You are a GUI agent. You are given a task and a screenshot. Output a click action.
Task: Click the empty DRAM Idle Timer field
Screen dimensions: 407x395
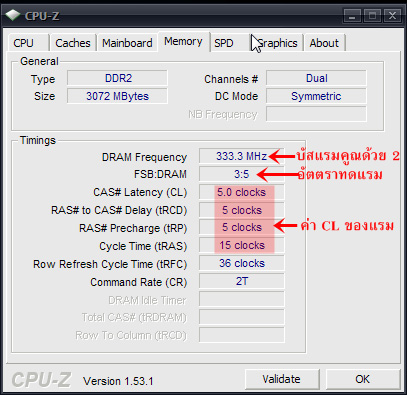pos(242,299)
